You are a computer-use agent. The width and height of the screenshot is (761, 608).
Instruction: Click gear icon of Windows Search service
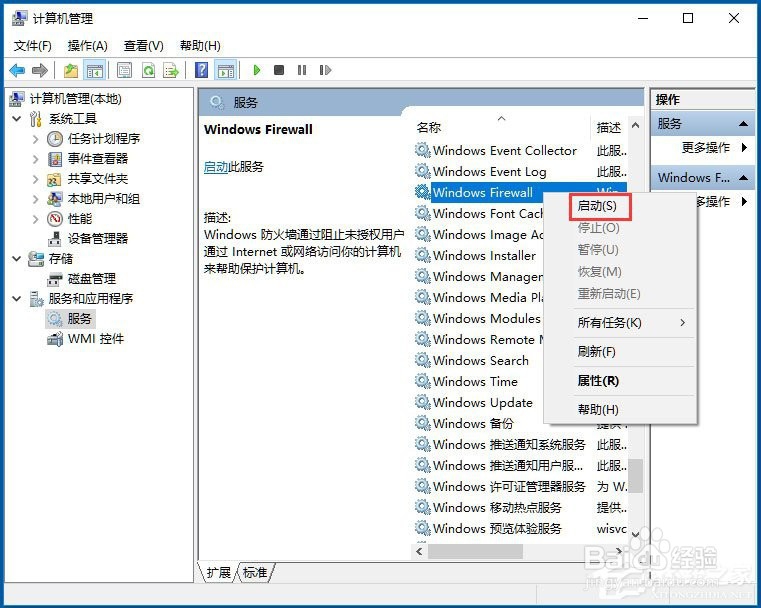423,360
